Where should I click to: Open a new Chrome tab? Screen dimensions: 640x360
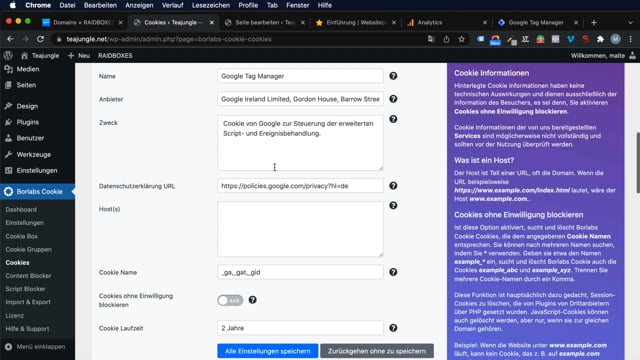pyautogui.click(x=594, y=22)
